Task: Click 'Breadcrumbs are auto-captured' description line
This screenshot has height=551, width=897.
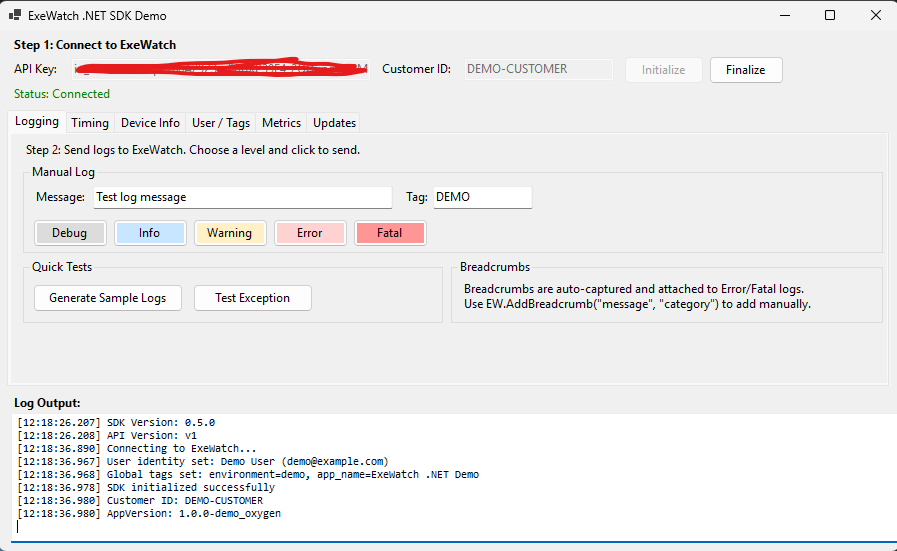Action: tap(634, 289)
